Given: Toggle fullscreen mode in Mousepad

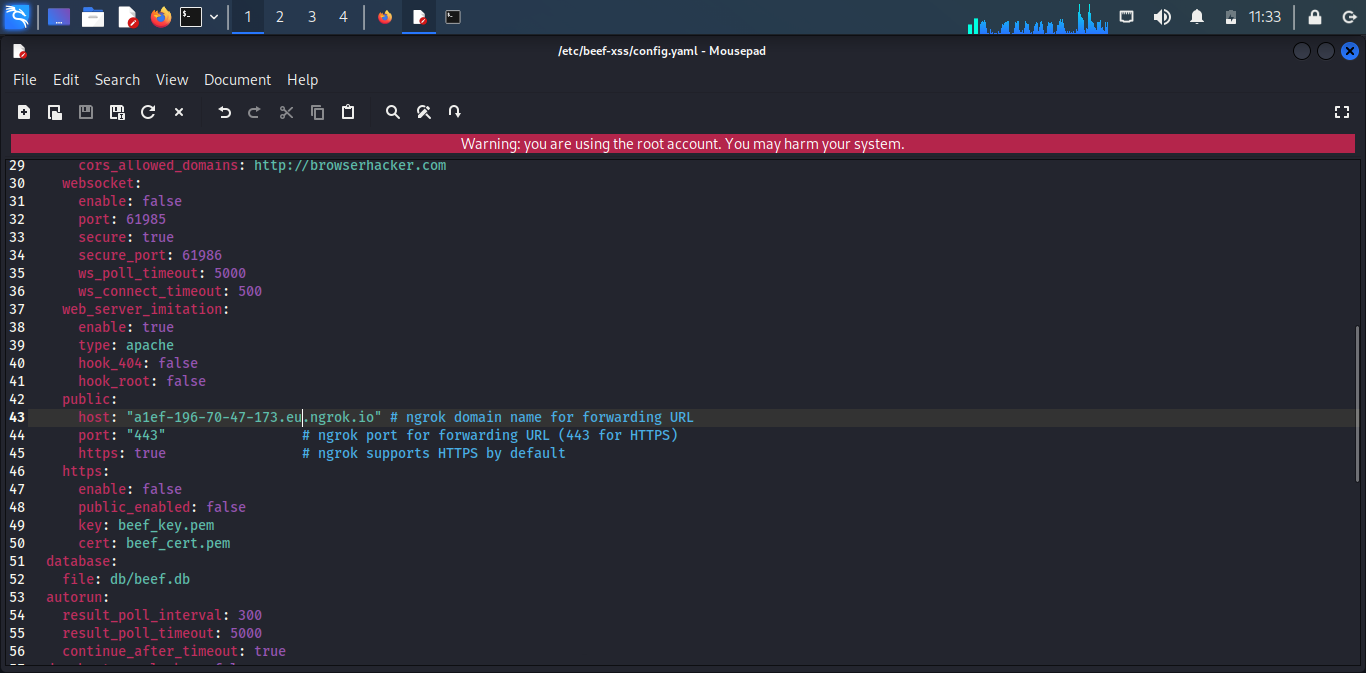Looking at the screenshot, I should (x=1343, y=112).
